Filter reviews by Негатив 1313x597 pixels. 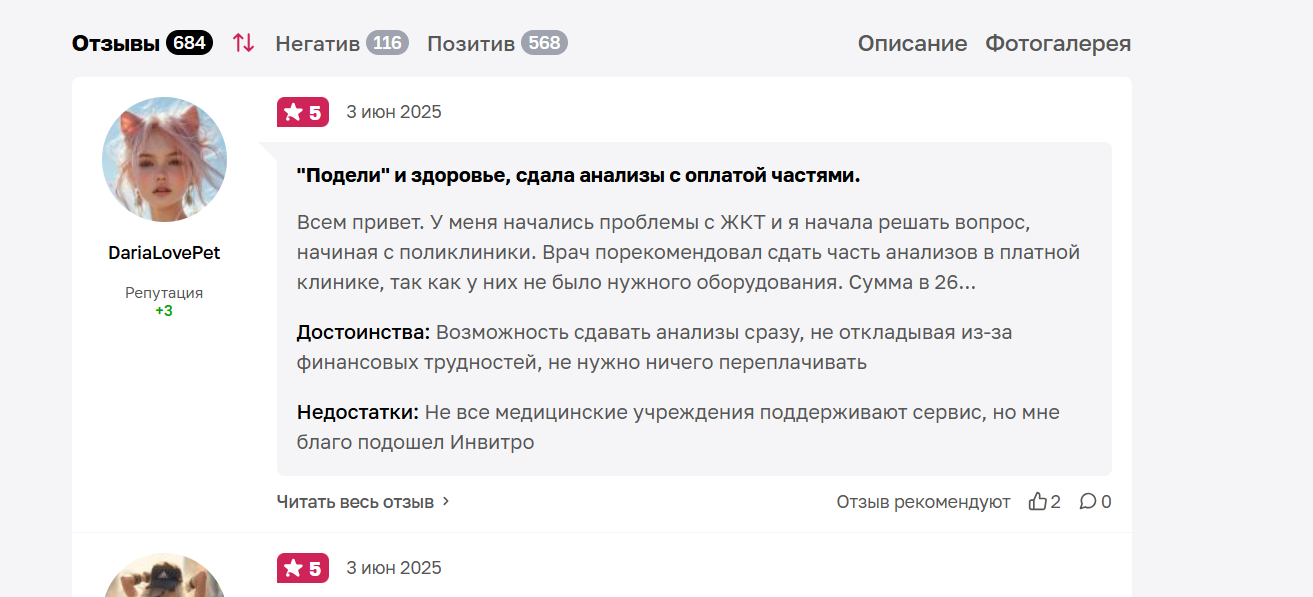[317, 43]
